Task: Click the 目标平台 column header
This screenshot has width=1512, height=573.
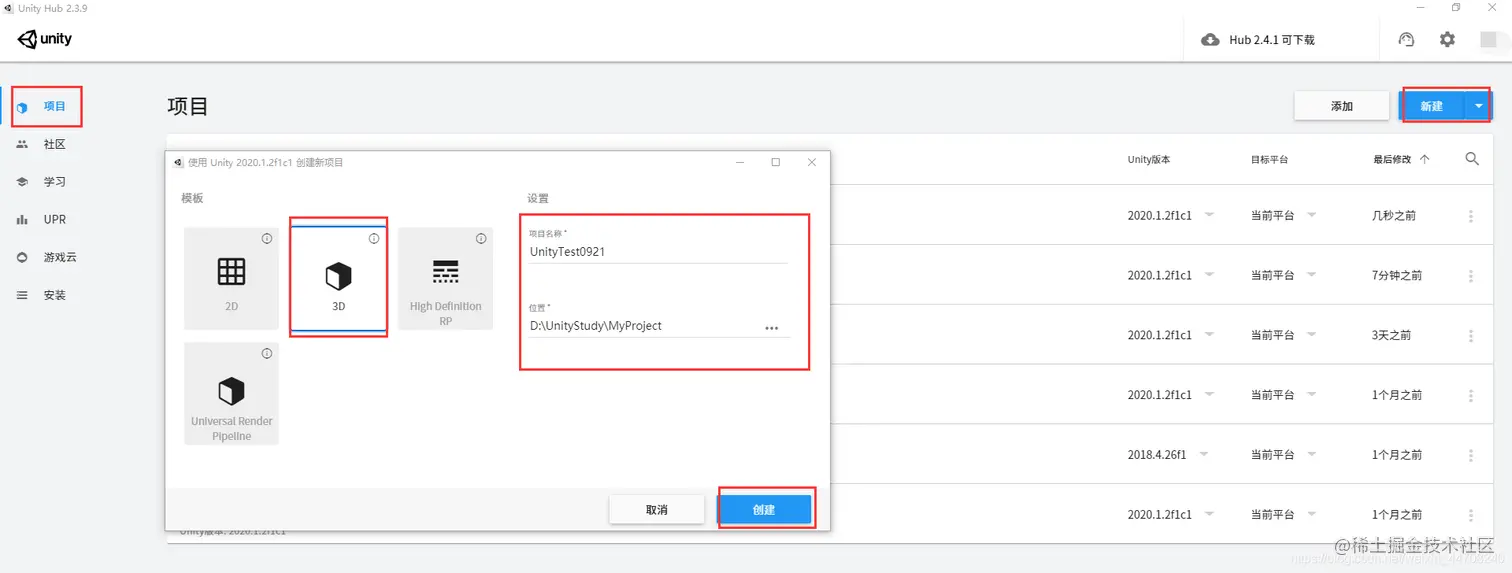Action: click(1270, 159)
